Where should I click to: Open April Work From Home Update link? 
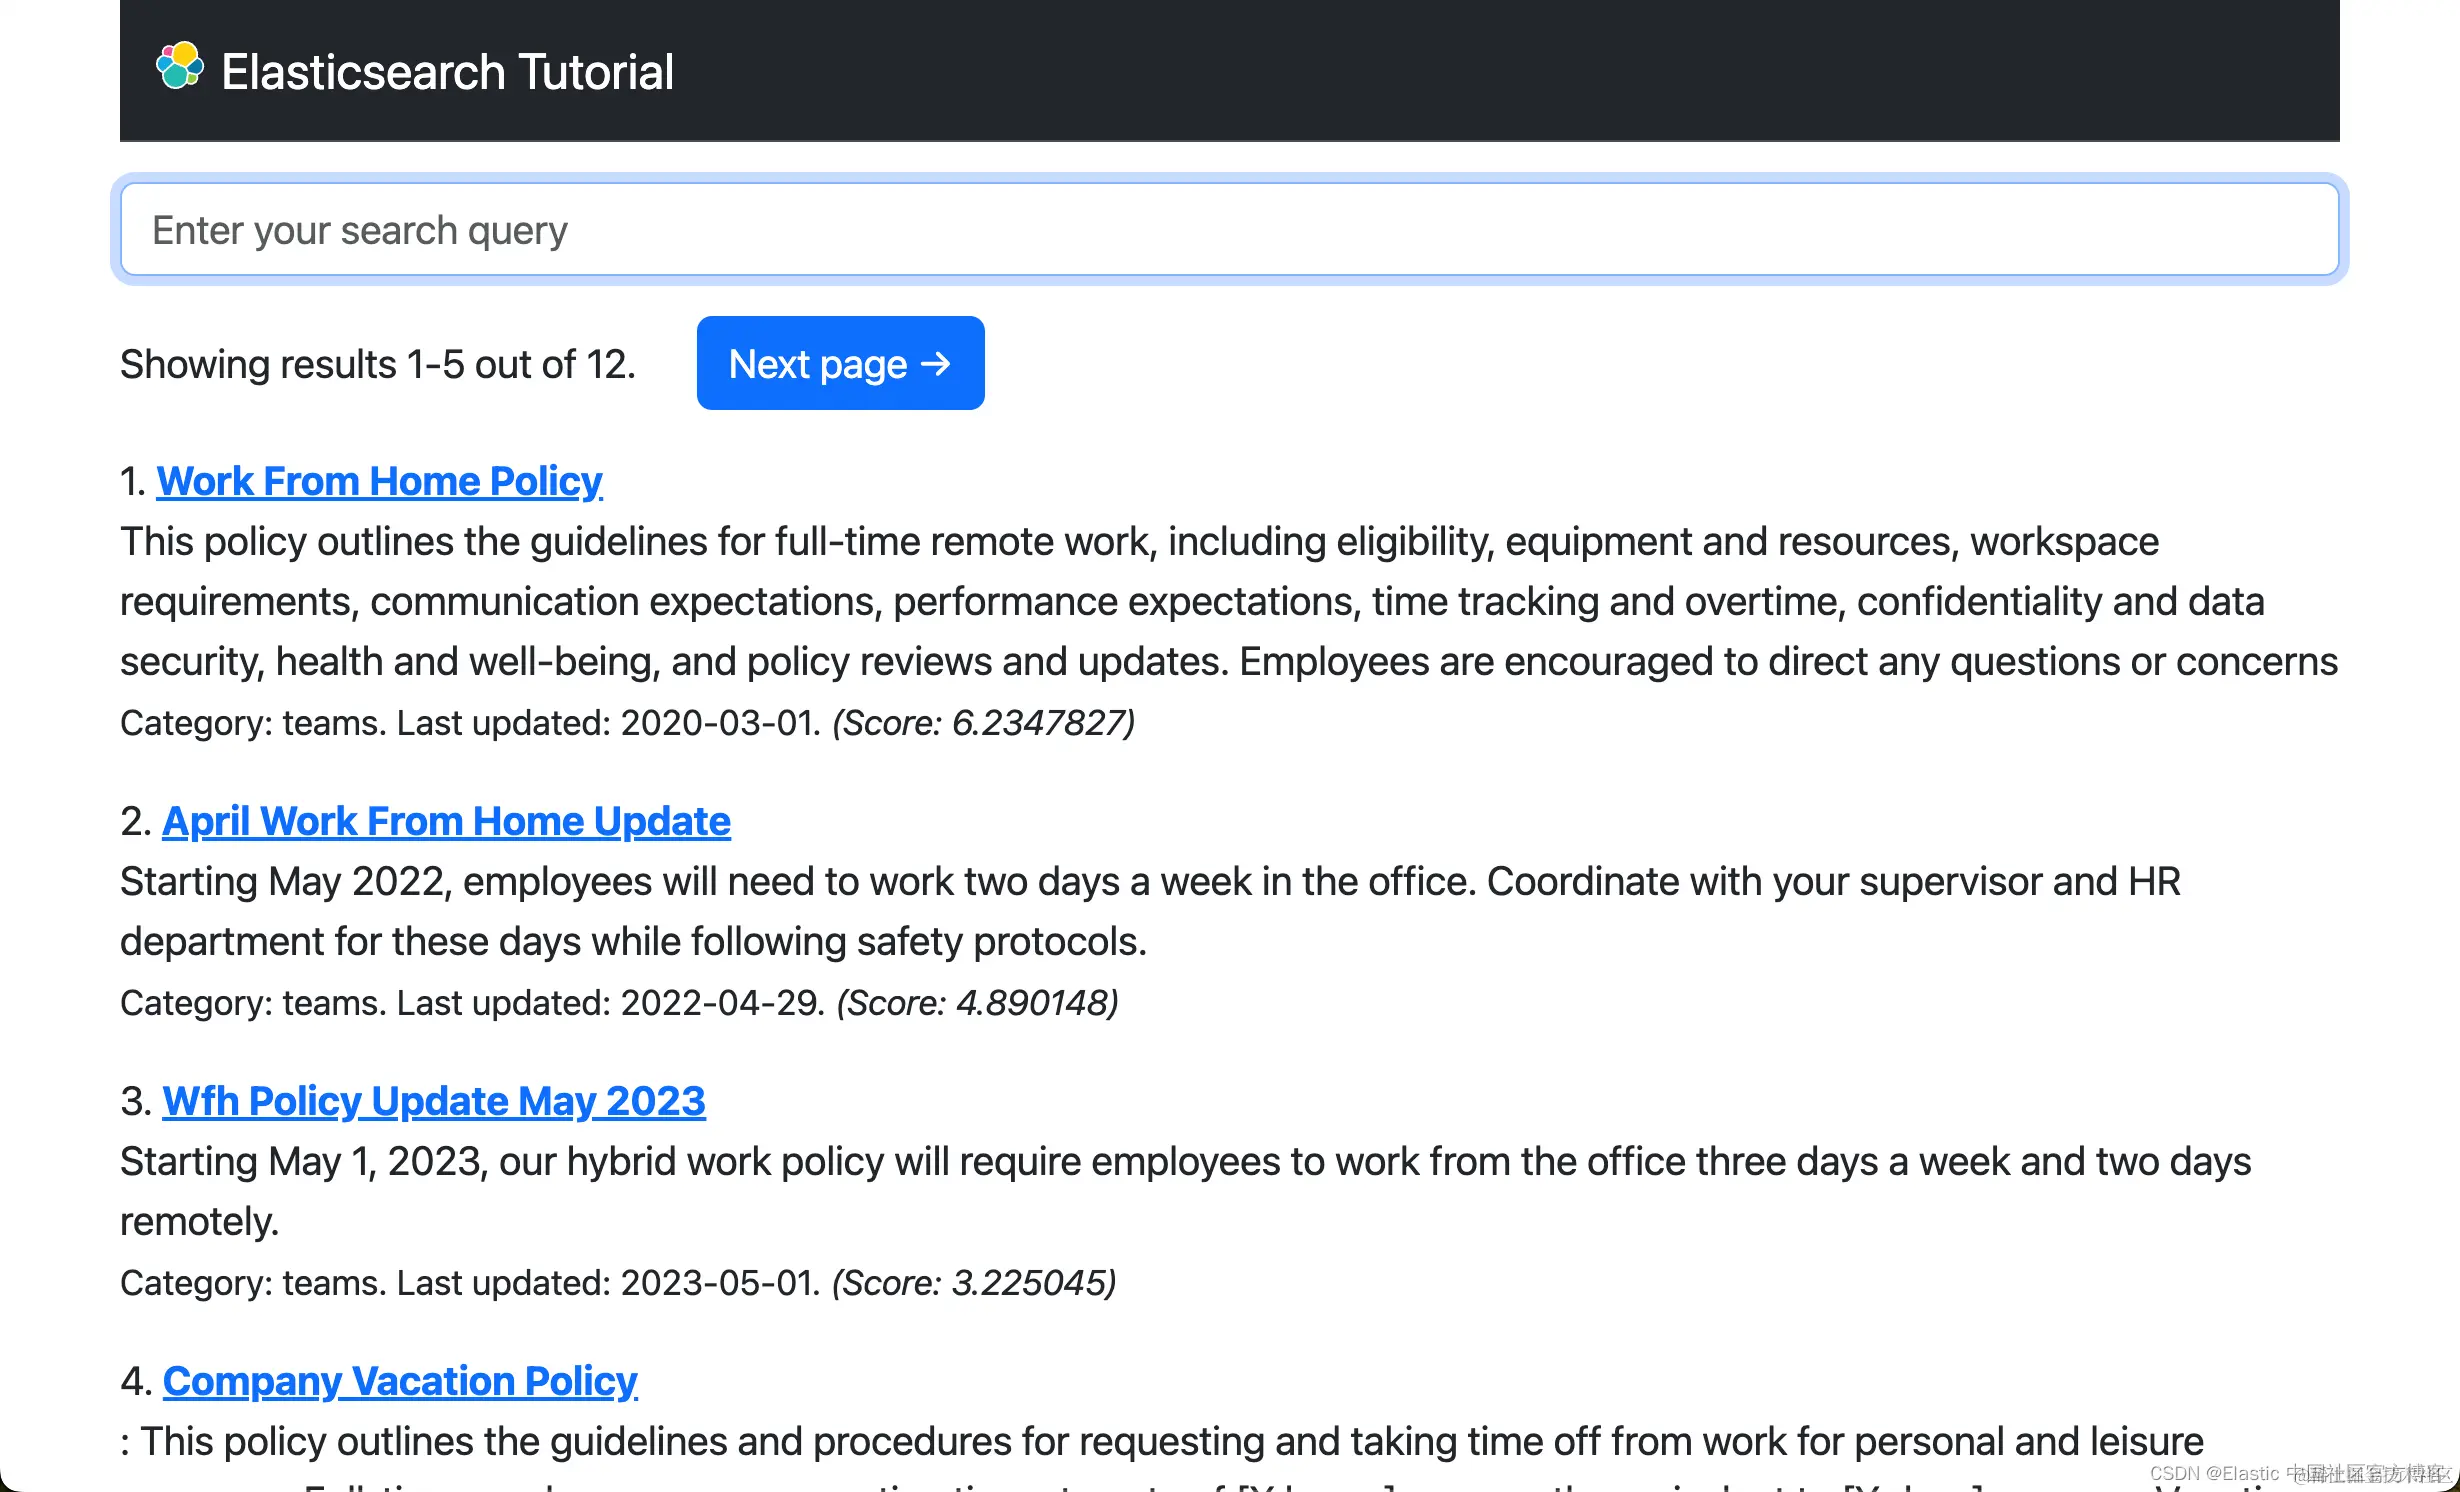click(446, 821)
